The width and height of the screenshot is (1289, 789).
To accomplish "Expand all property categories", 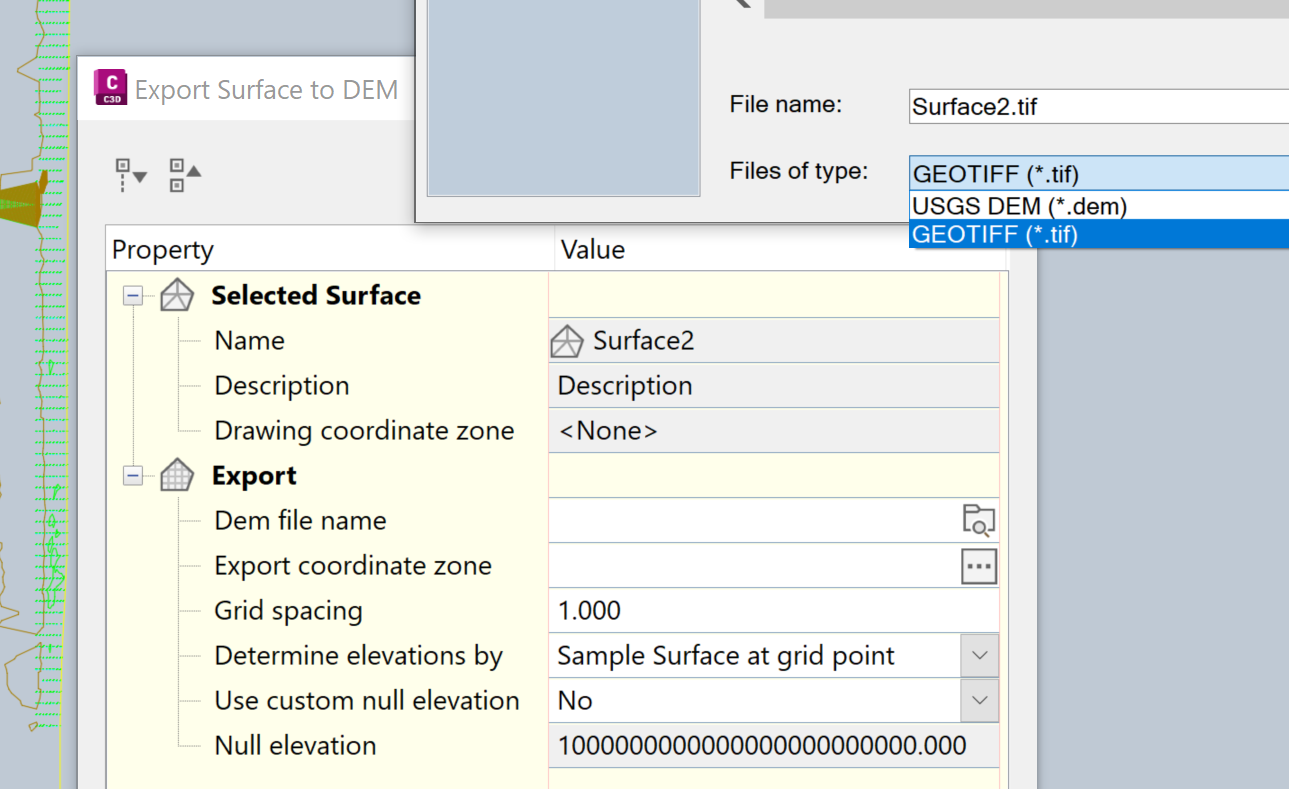I will (x=127, y=175).
